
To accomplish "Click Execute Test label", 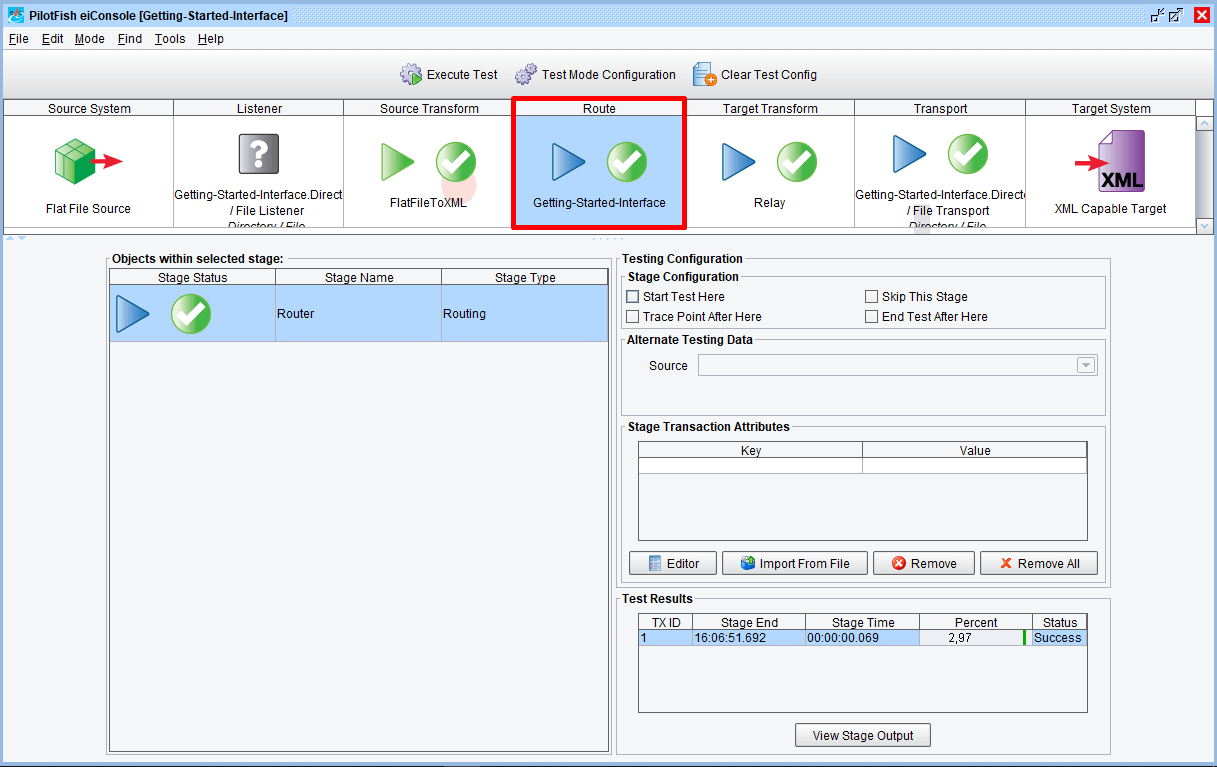I will 462,75.
